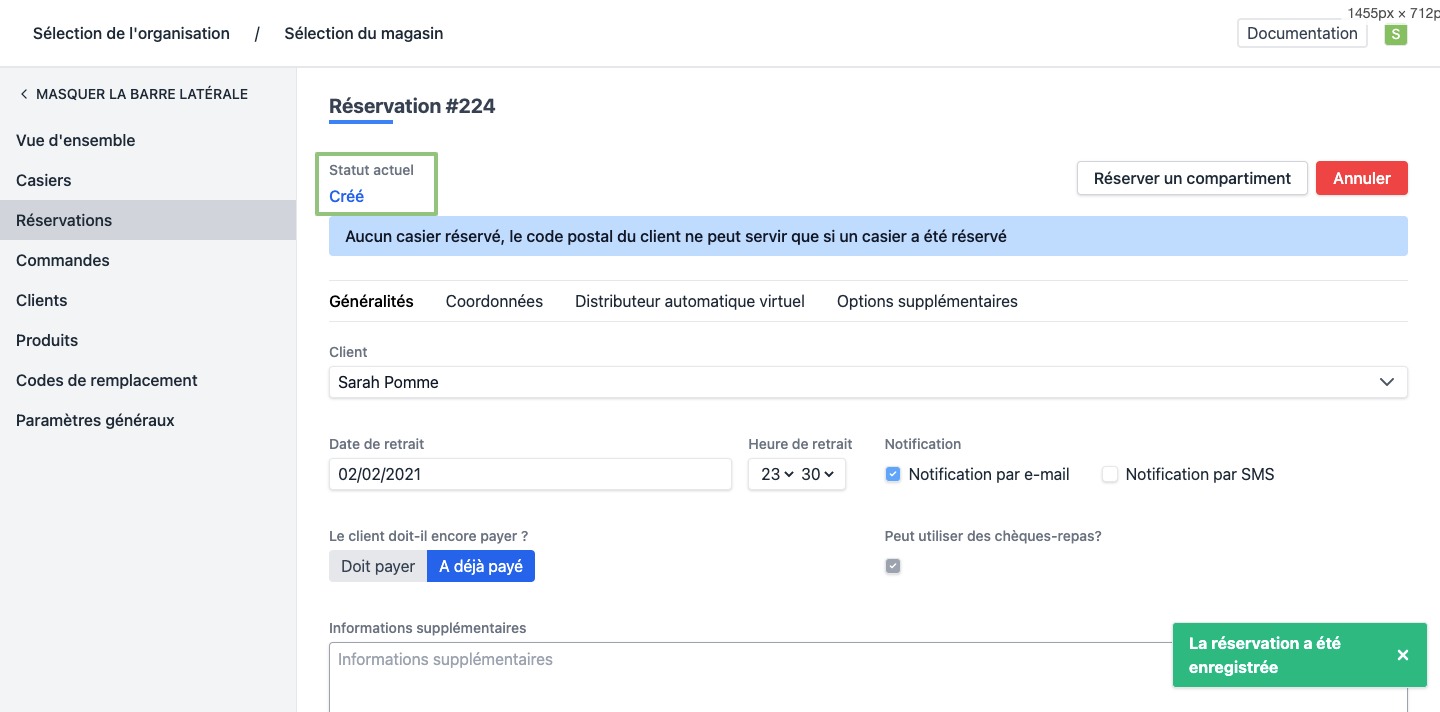This screenshot has width=1440, height=712.
Task: Open the Client dropdown showing Sarah Pomme
Action: 867,382
